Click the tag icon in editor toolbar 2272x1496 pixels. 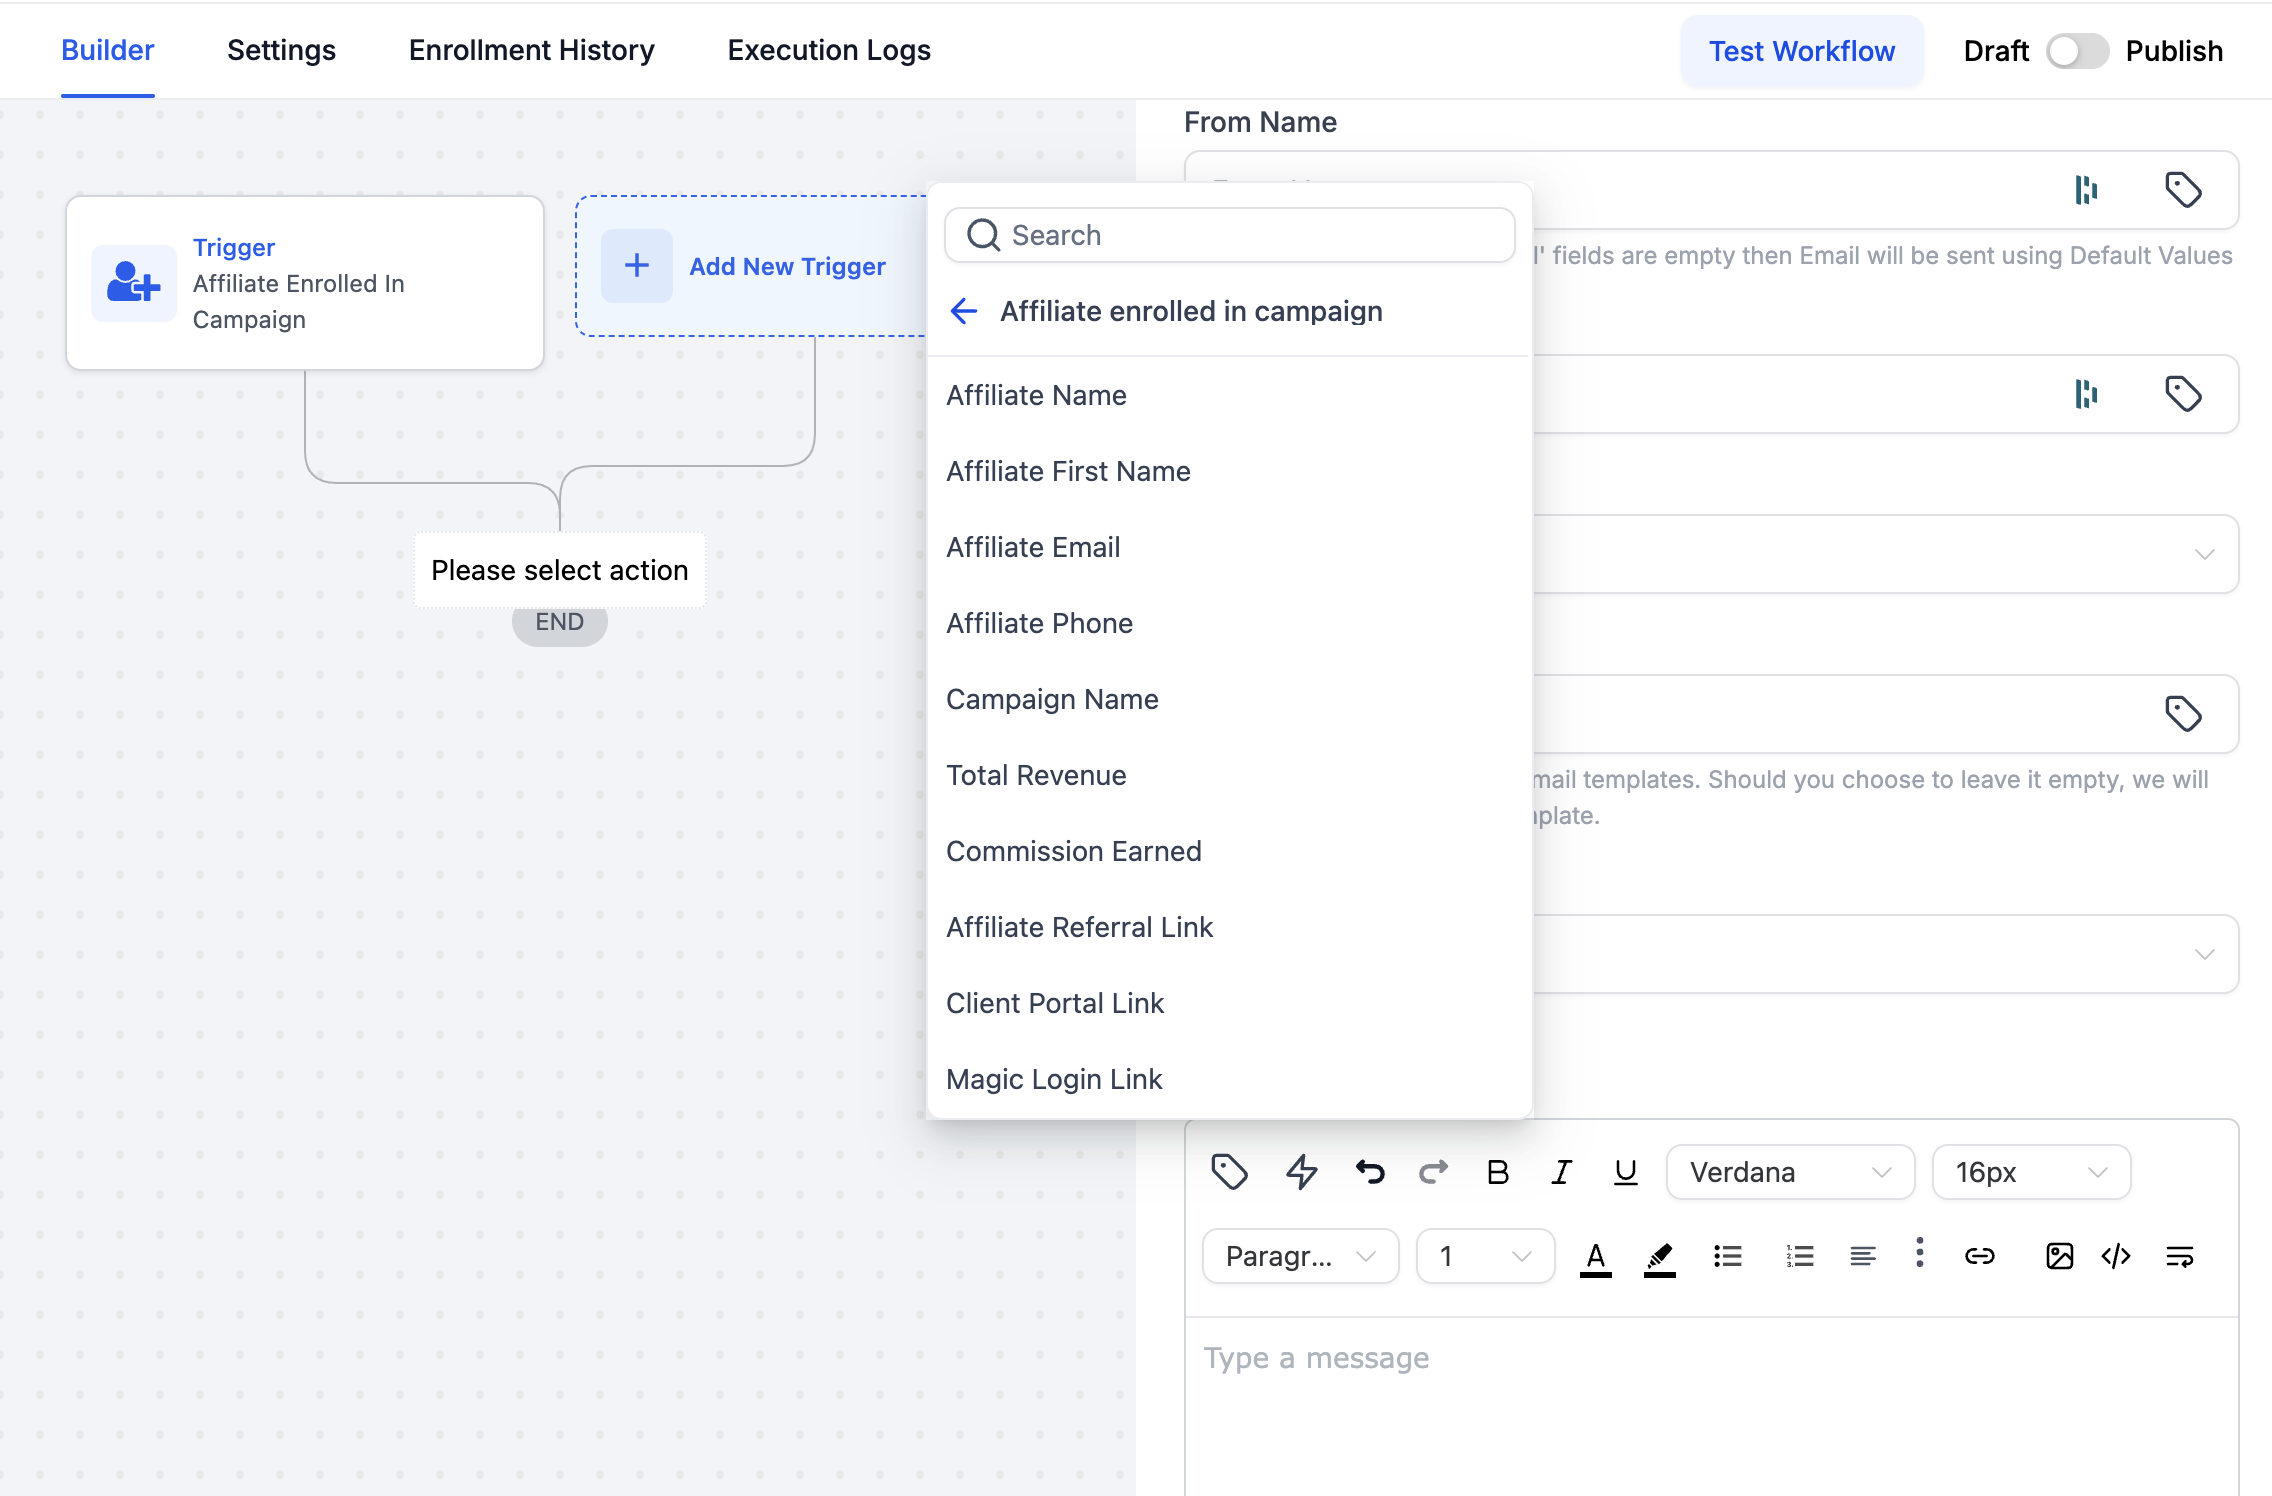(1229, 1171)
